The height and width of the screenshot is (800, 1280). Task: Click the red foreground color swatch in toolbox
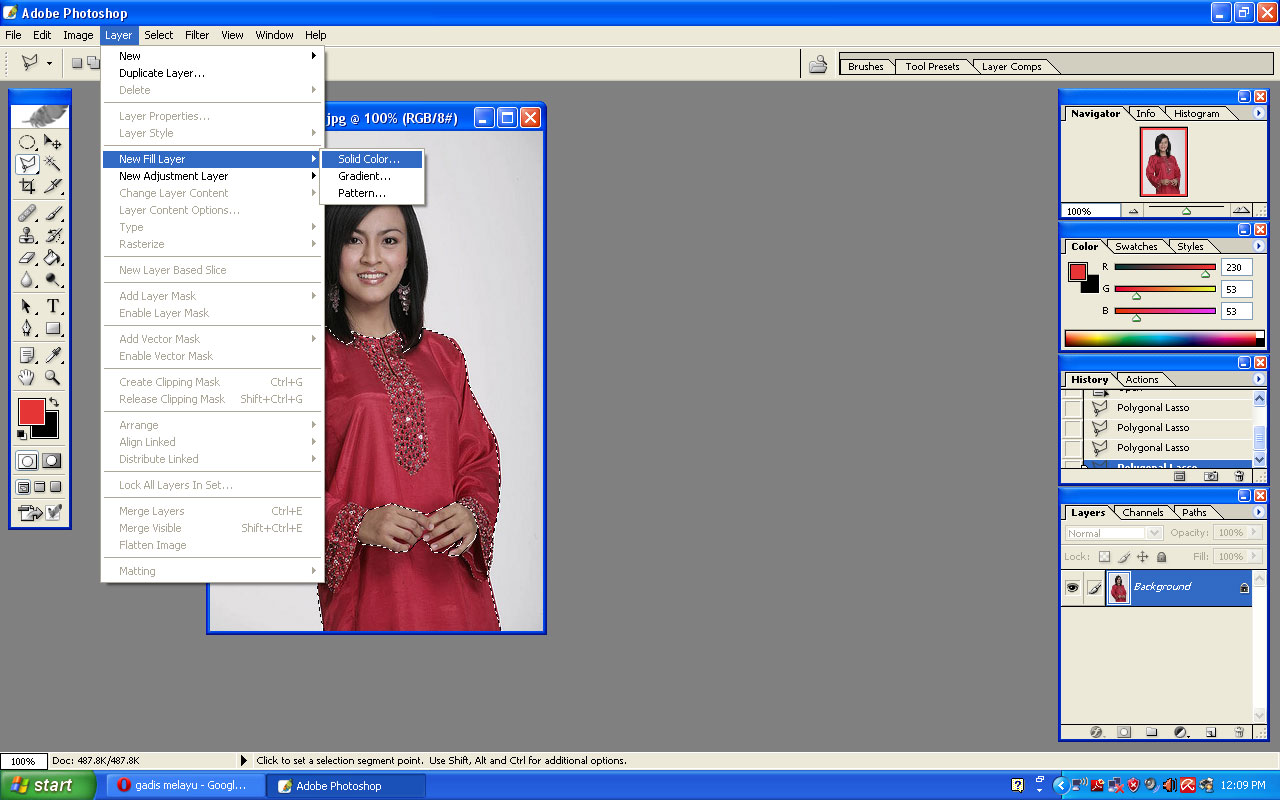(31, 412)
